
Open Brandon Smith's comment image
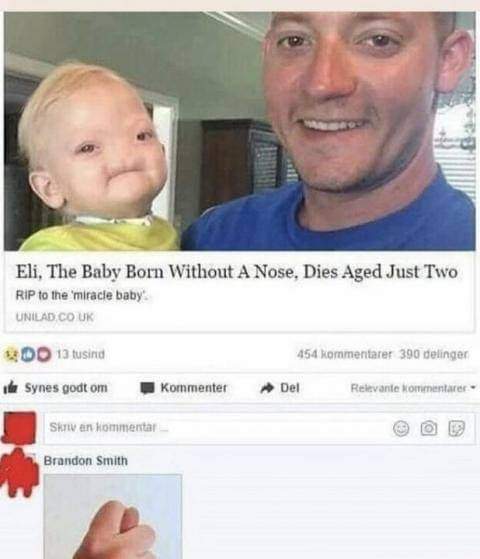113,517
